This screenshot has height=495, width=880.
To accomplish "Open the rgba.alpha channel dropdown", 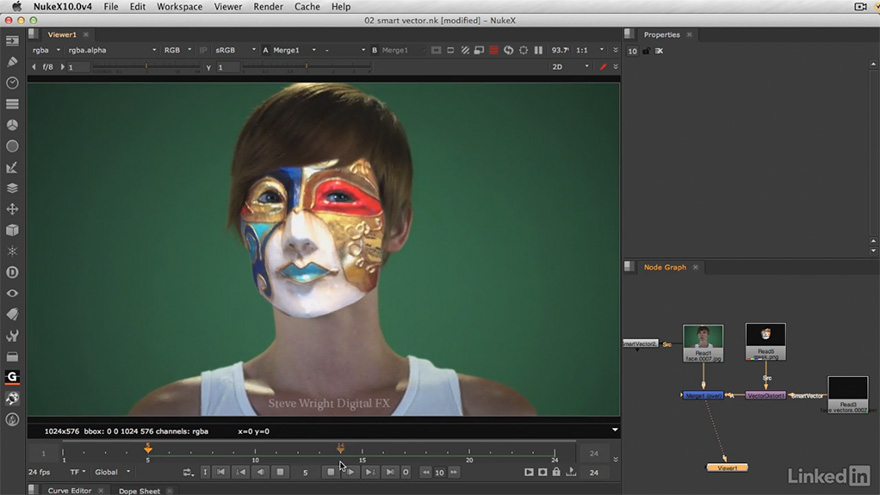I will point(112,50).
